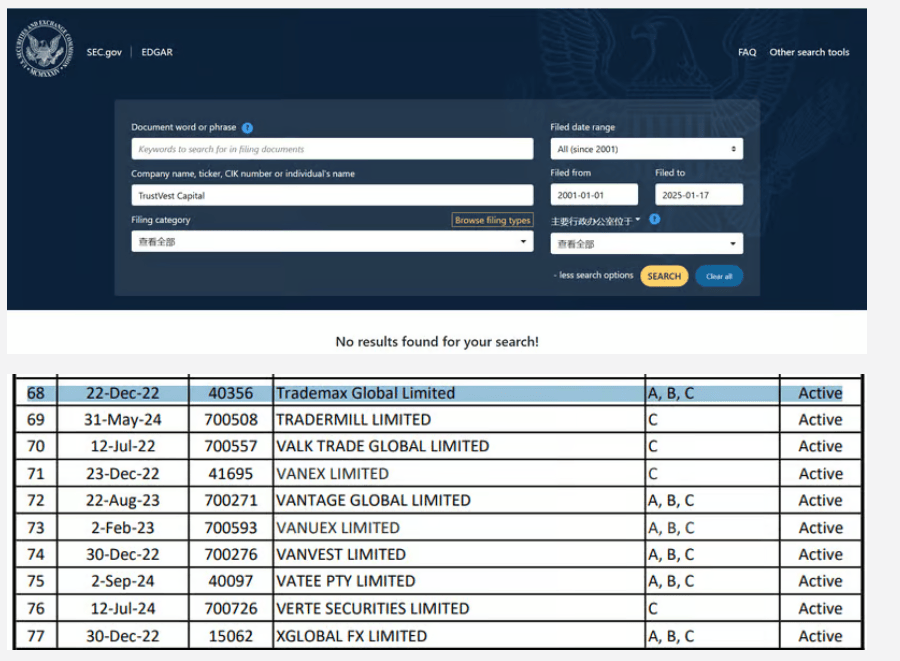This screenshot has height=661, width=900.
Task: Click the company name field containing TrustVest Capital
Action: 332,196
